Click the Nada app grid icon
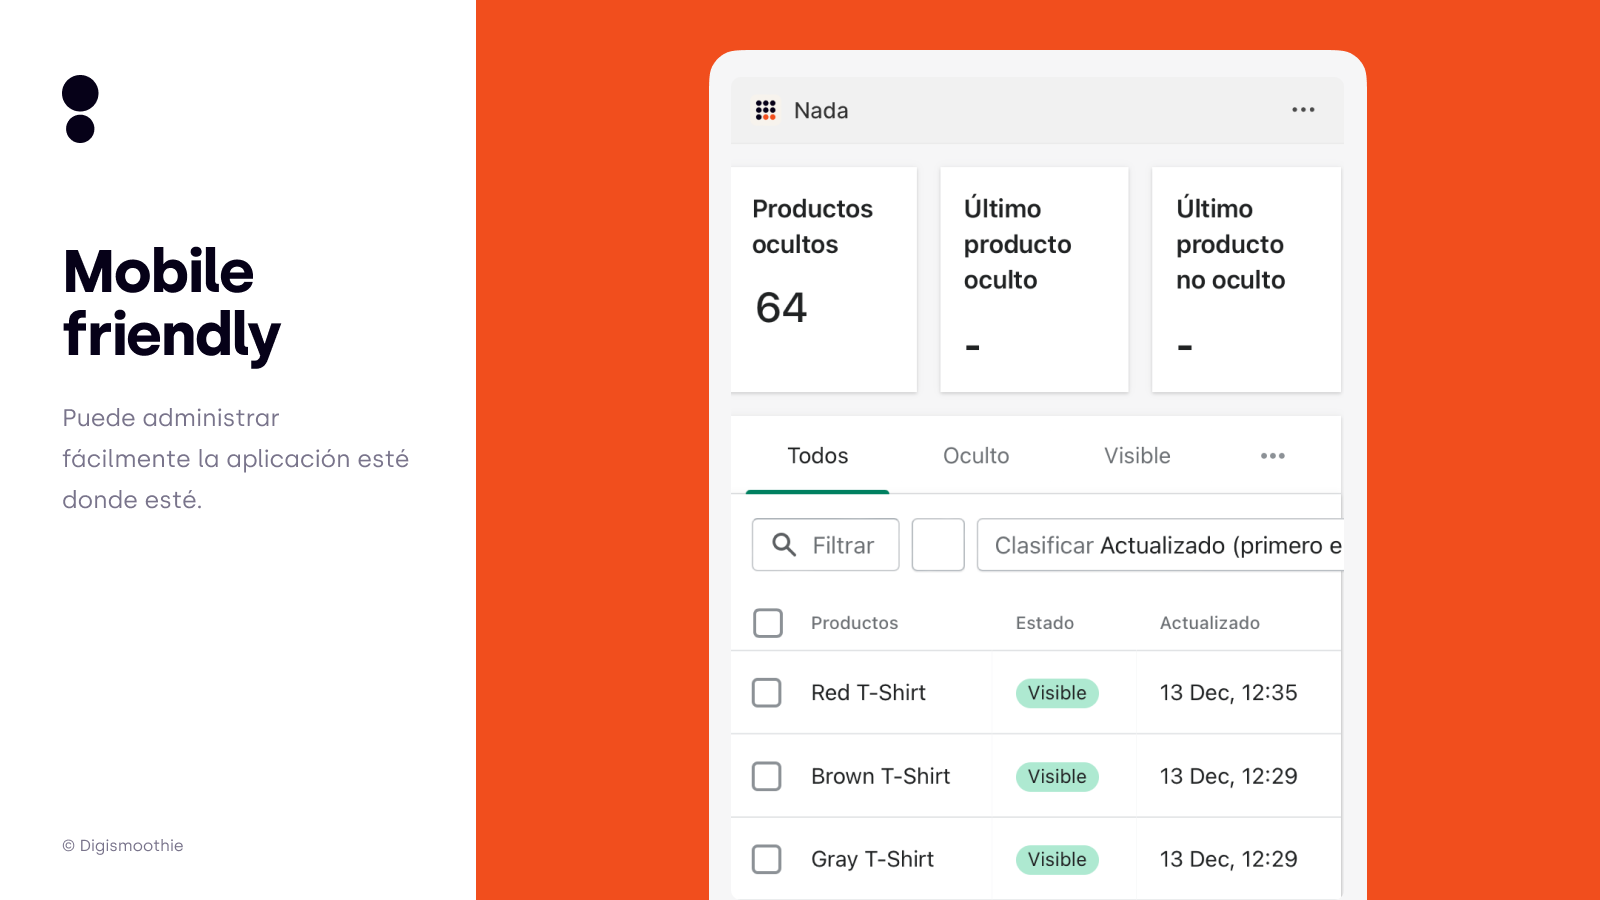The width and height of the screenshot is (1600, 900). pyautogui.click(x=766, y=110)
